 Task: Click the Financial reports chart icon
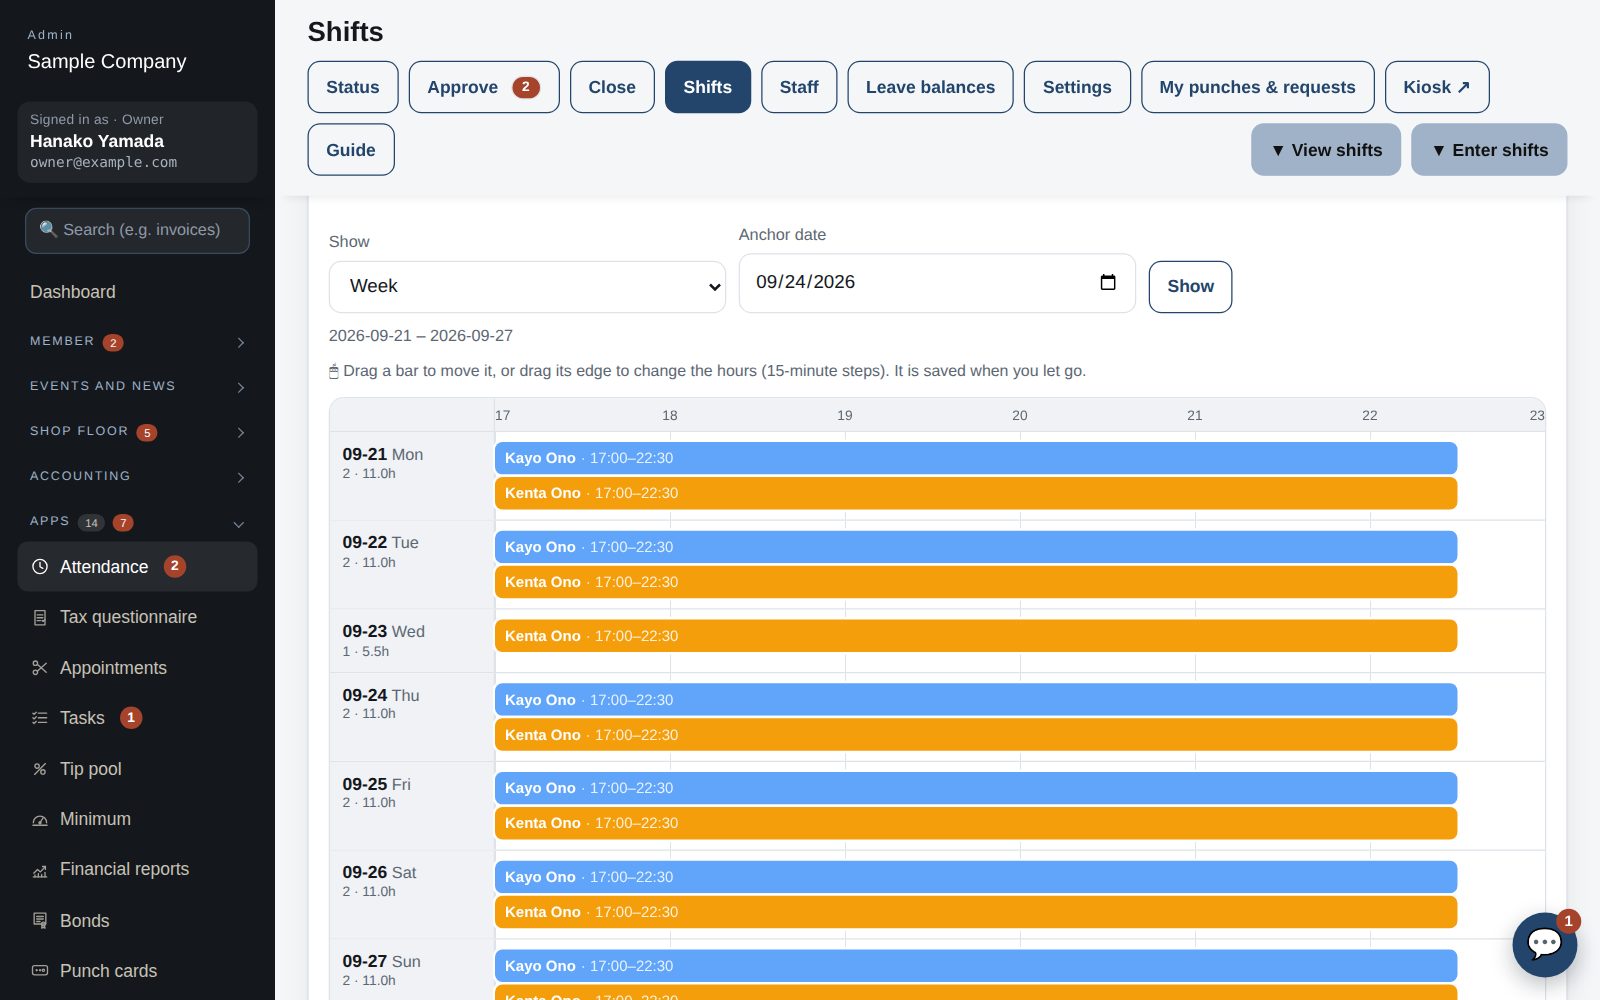click(x=40, y=870)
